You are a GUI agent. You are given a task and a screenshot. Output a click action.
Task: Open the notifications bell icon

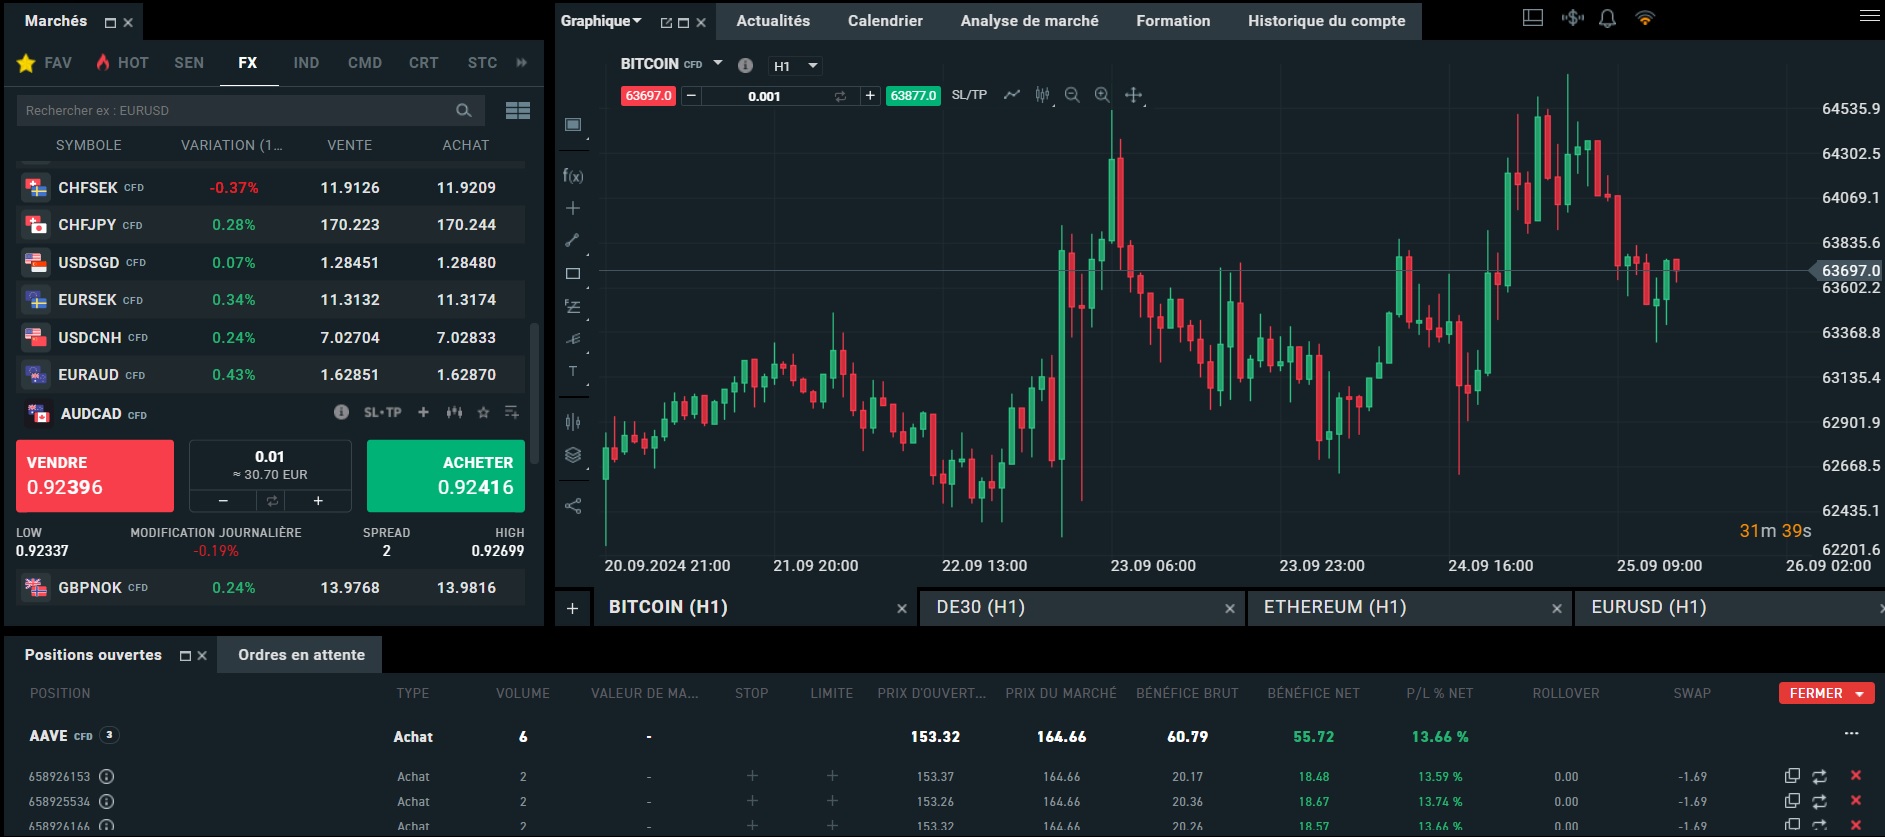[x=1607, y=18]
